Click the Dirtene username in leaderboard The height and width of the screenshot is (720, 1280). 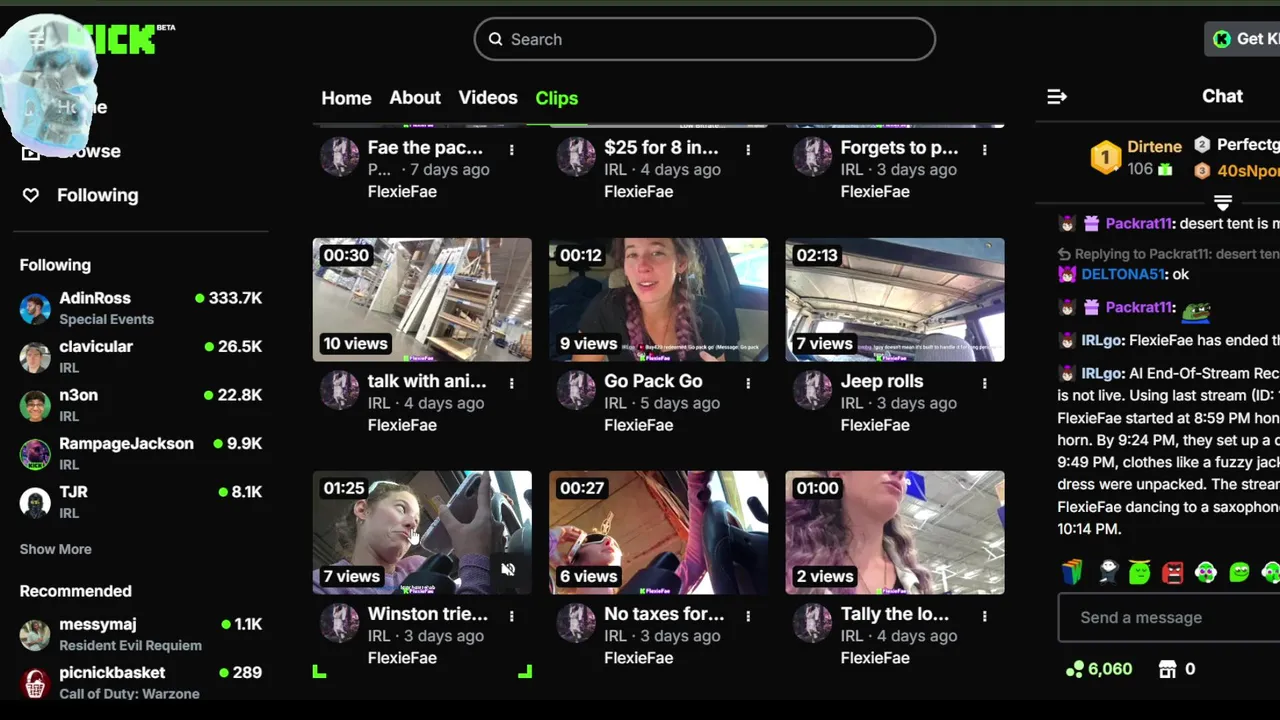pyautogui.click(x=1154, y=146)
